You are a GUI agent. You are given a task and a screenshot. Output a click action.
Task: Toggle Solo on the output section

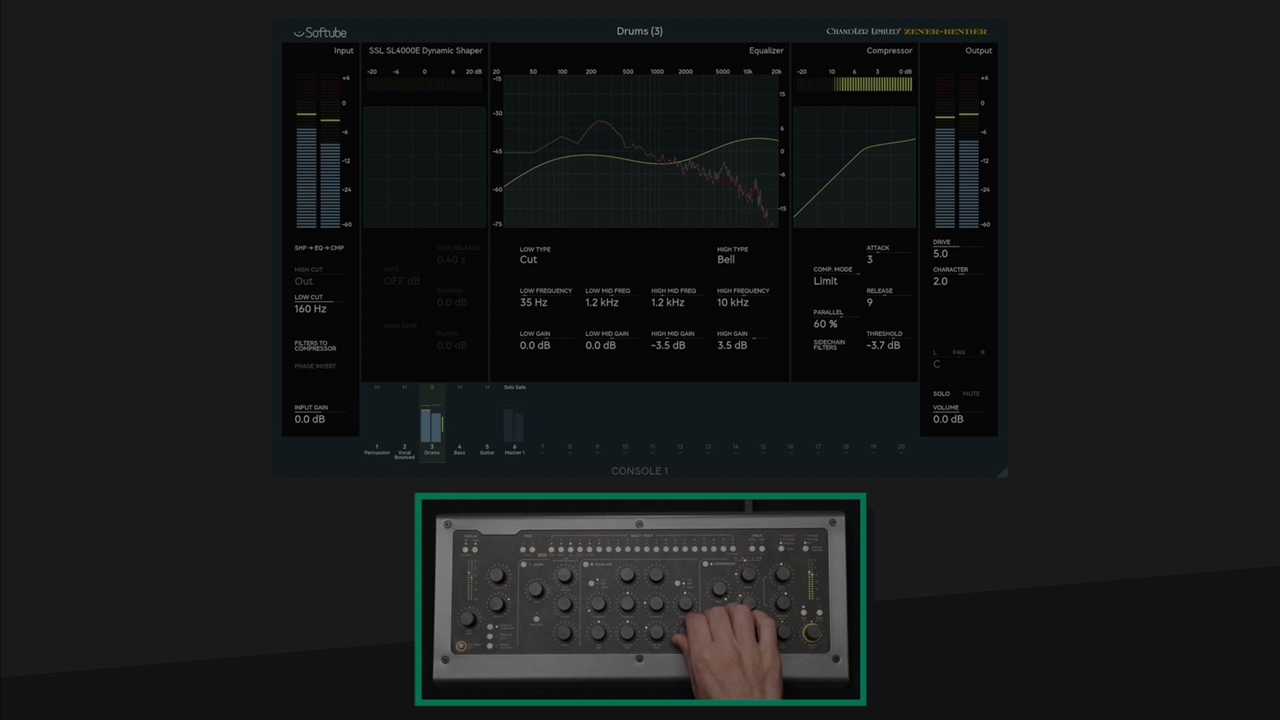[941, 394]
